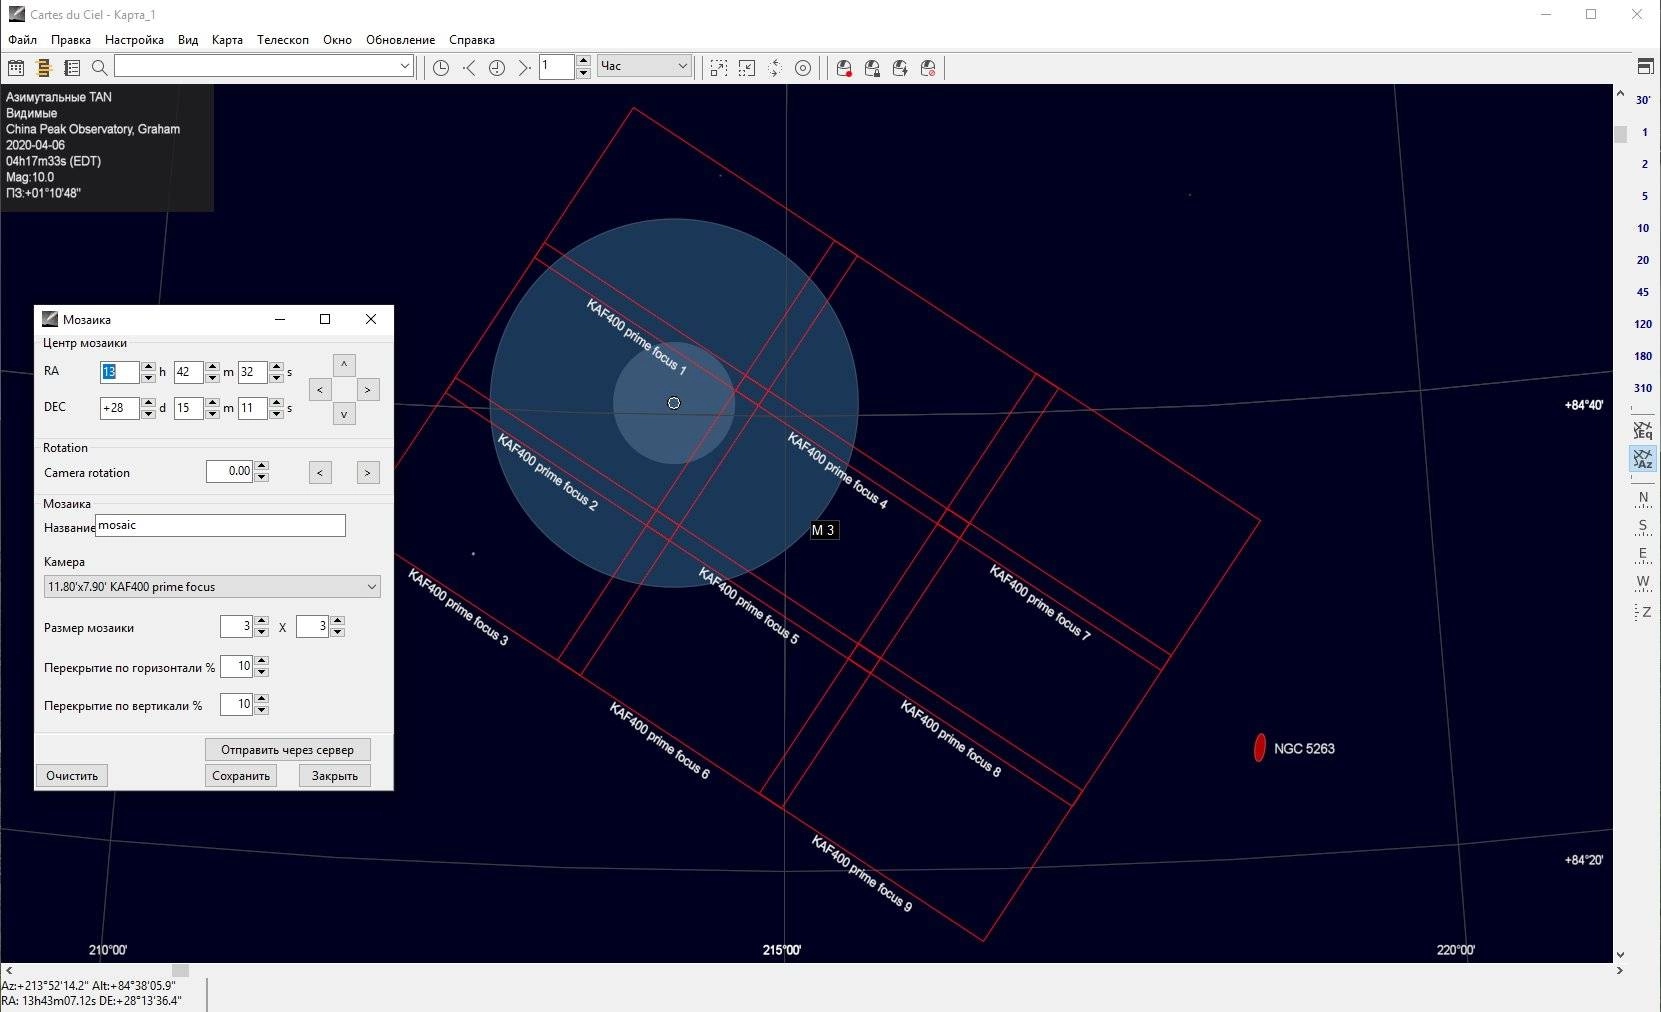Click the Название mosaic name field

click(x=220, y=525)
